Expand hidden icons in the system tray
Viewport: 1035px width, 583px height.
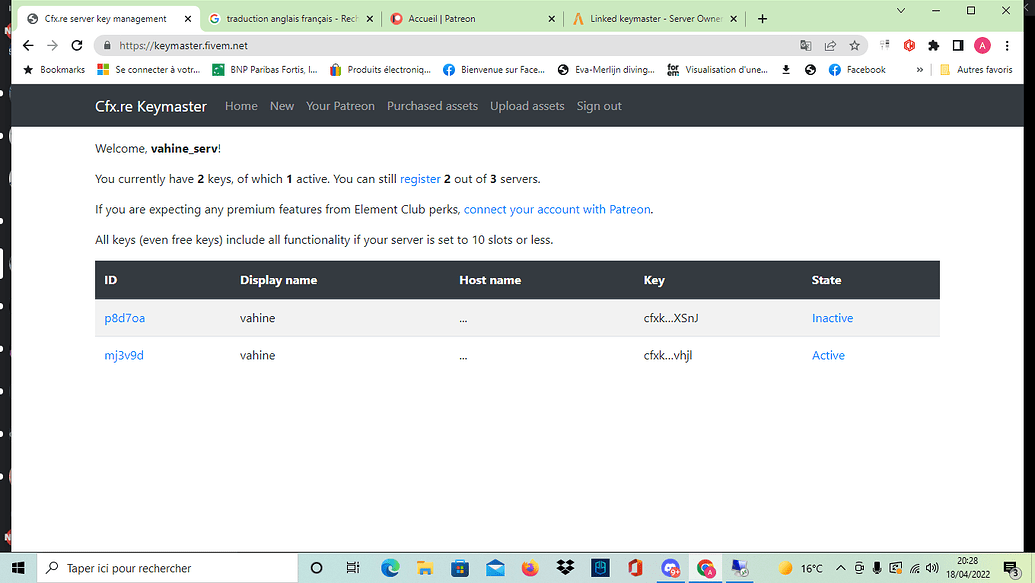[x=840, y=568]
